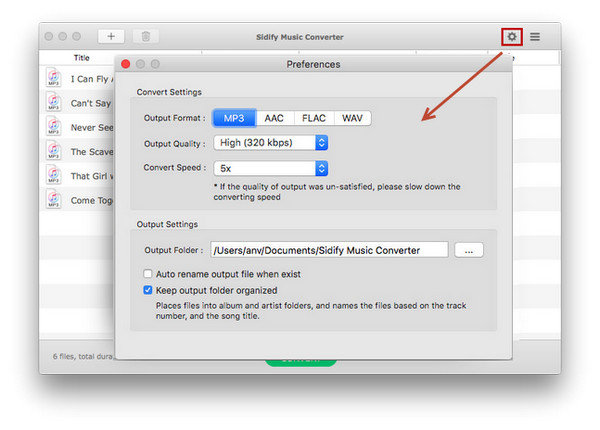The width and height of the screenshot is (600, 430).
Task: Select MP3 file icon beside 'Never See'
Action: [x=54, y=126]
